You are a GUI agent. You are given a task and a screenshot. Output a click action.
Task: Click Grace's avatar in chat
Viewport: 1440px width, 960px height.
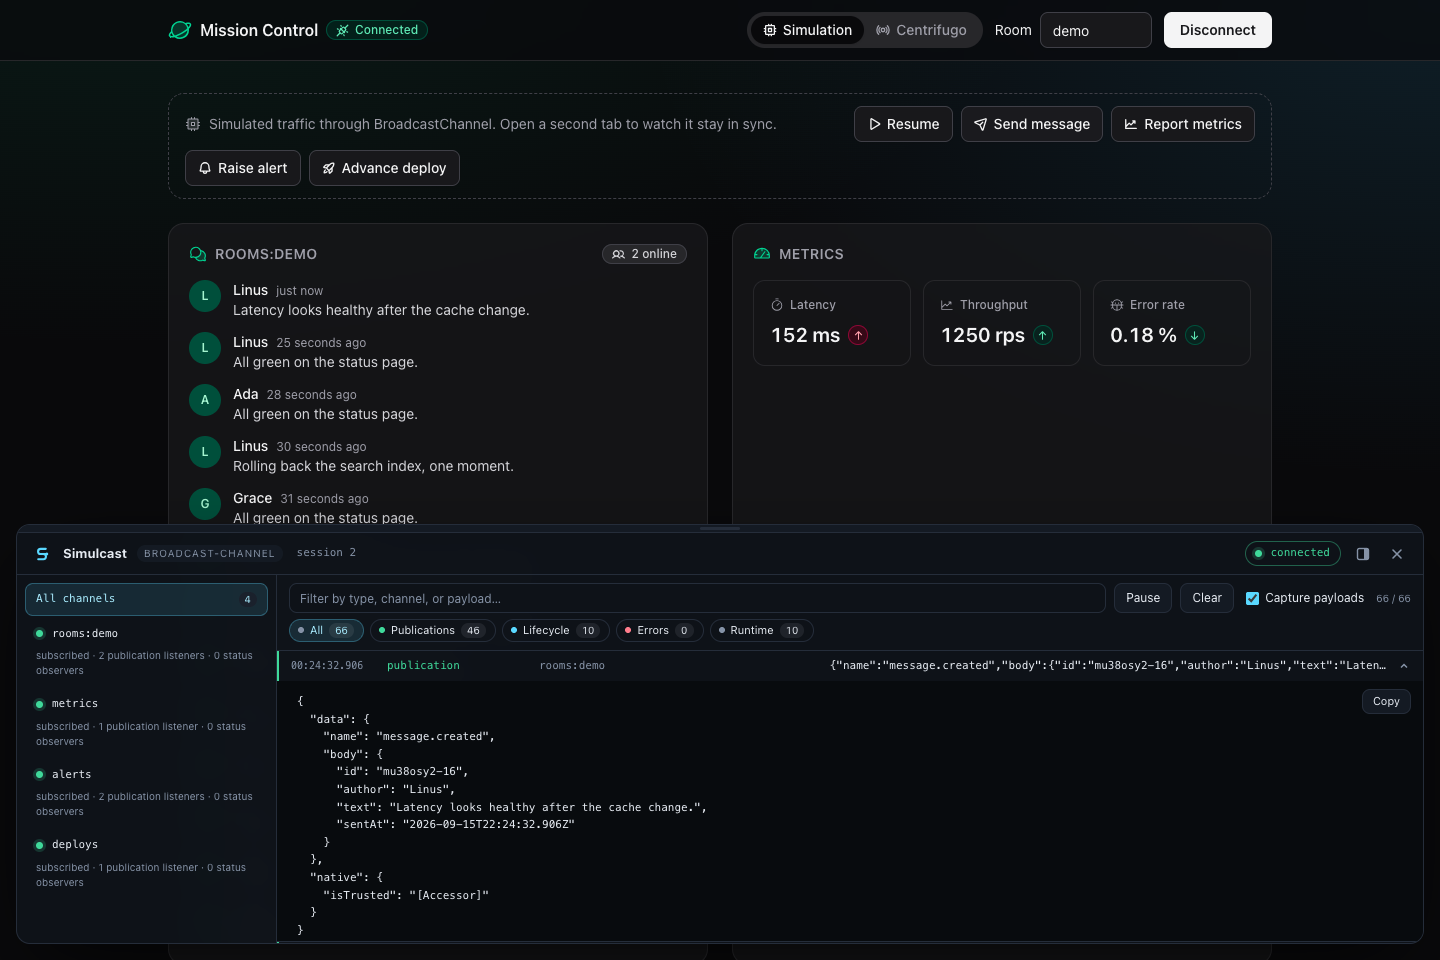(205, 504)
